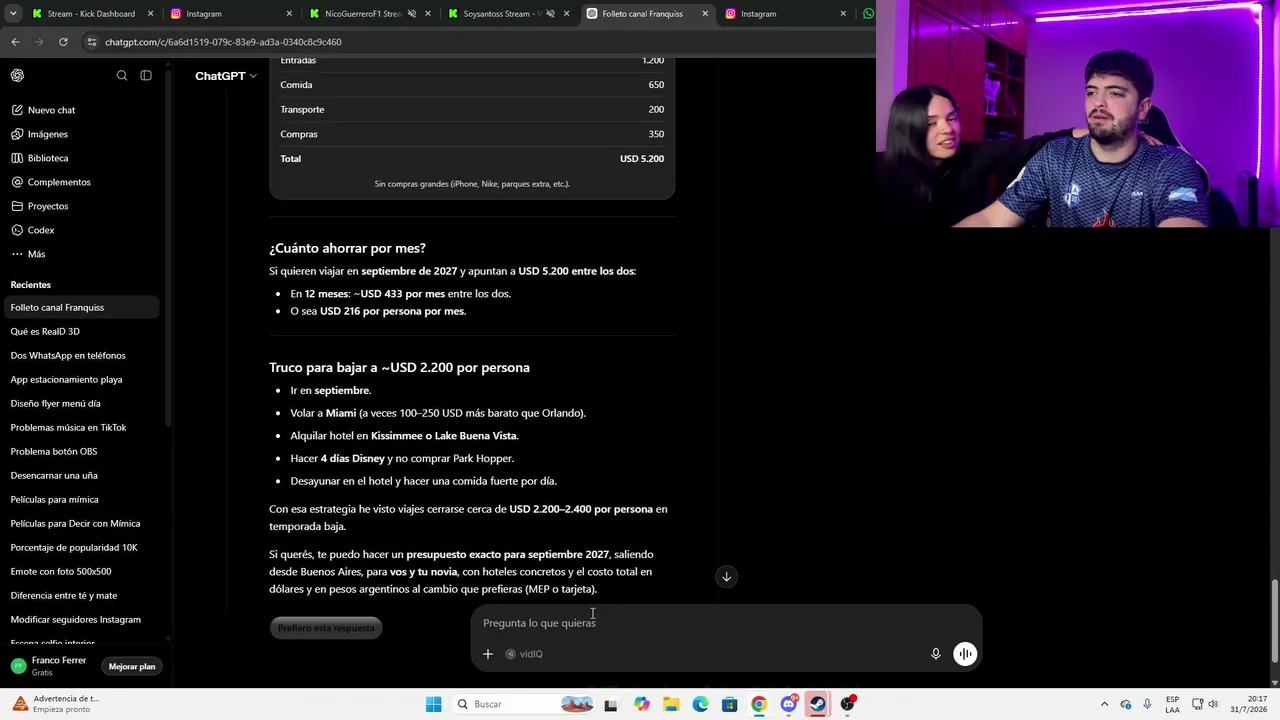Viewport: 1280px width, 720px height.
Task: Open the Diseño flyer menú día chat
Action: pos(80,403)
